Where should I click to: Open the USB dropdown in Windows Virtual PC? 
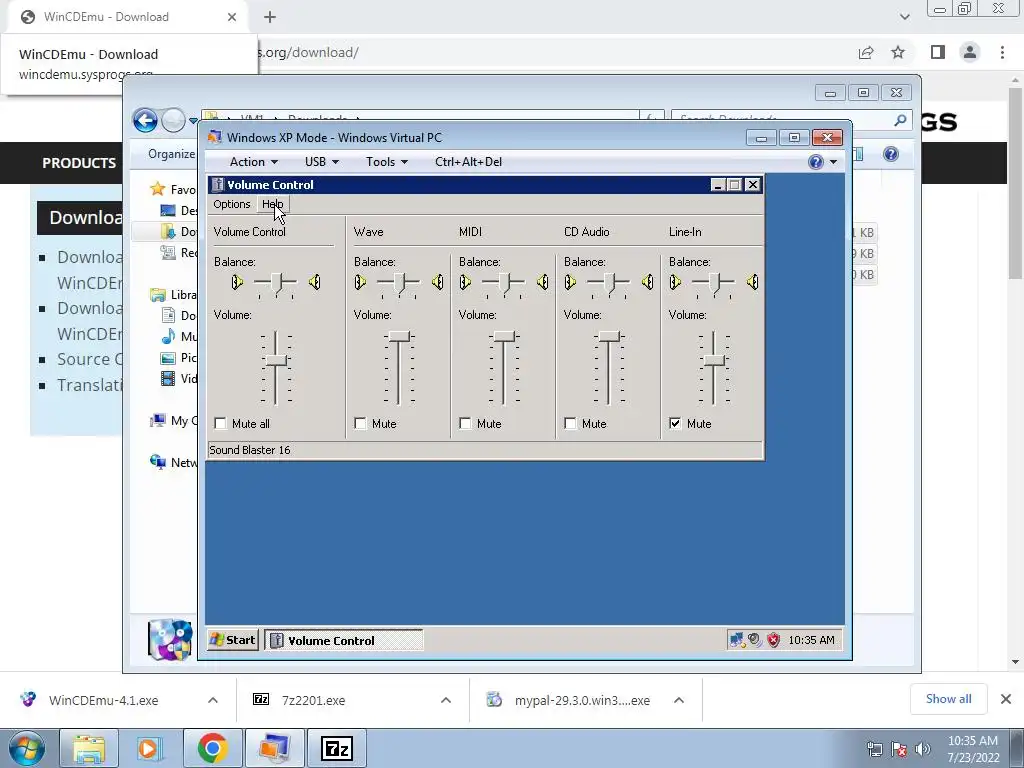tap(322, 162)
